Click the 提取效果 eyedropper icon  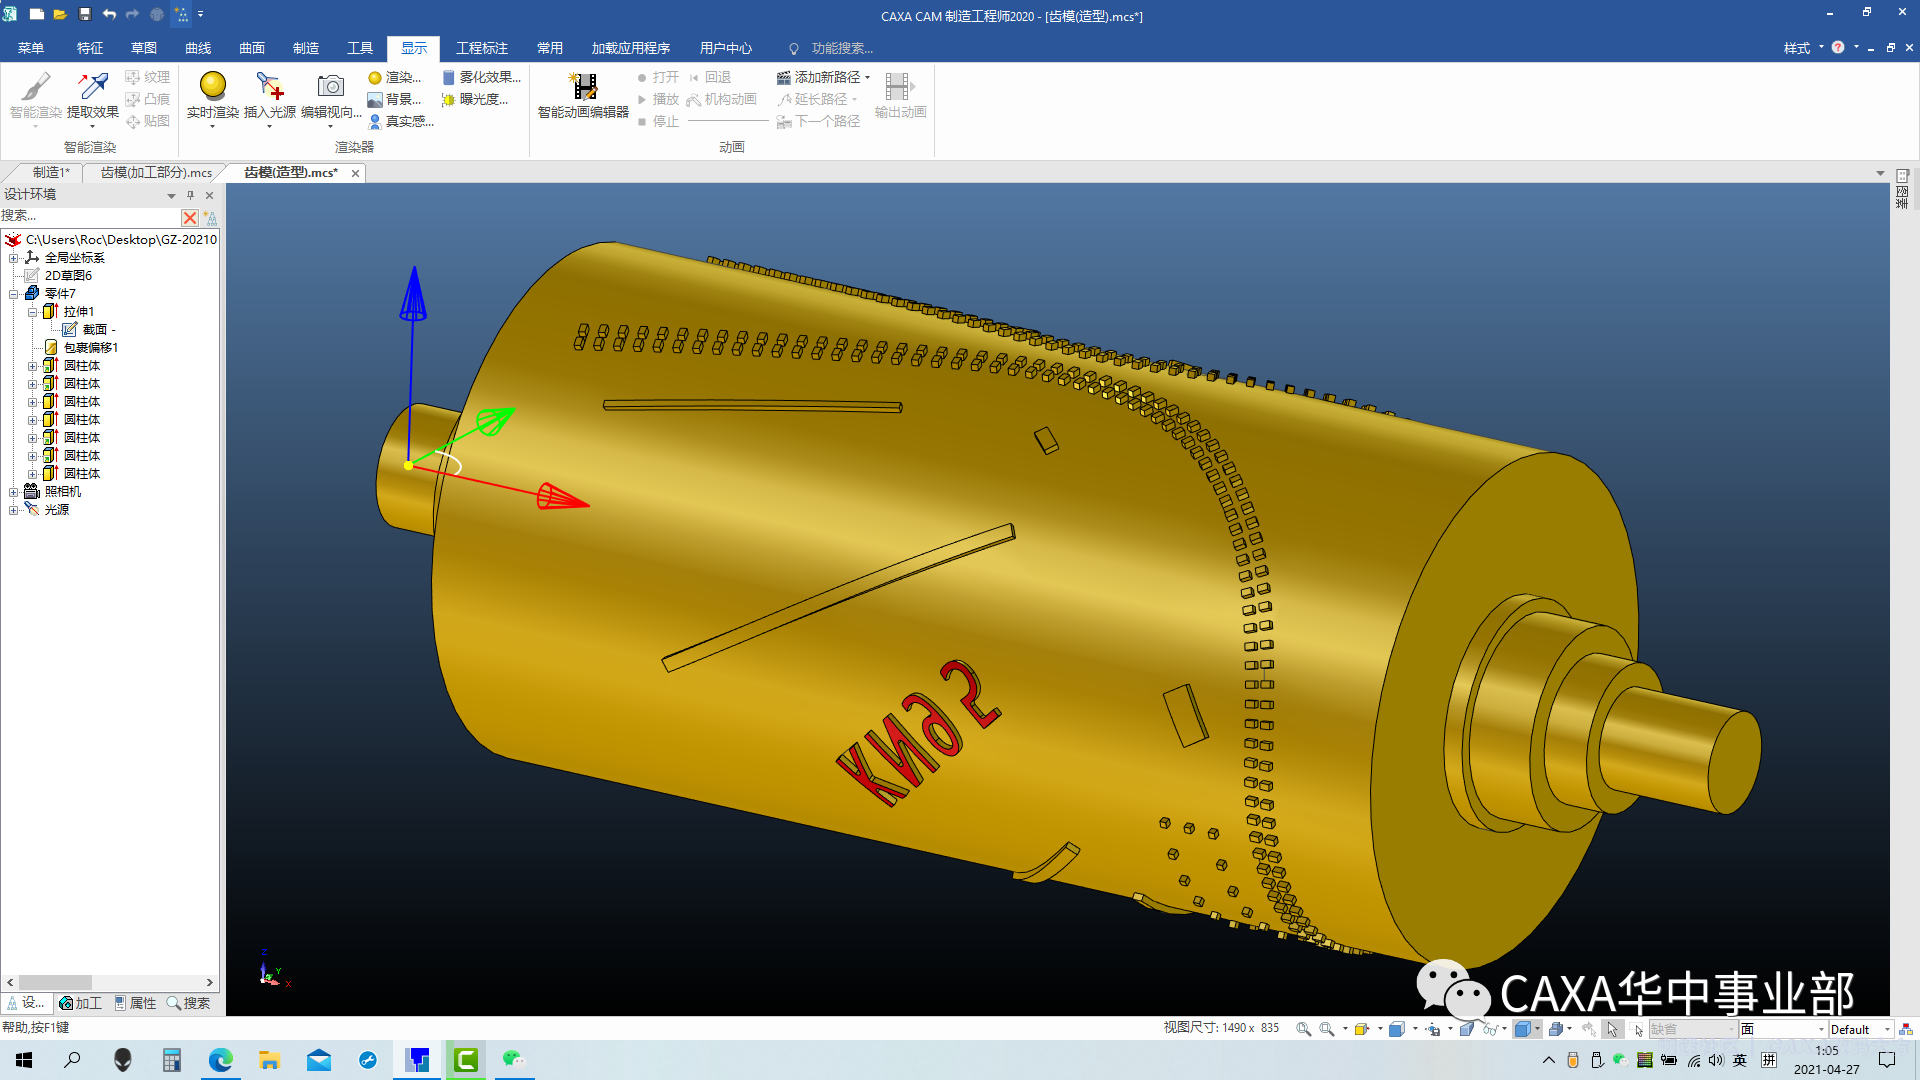pos(93,87)
